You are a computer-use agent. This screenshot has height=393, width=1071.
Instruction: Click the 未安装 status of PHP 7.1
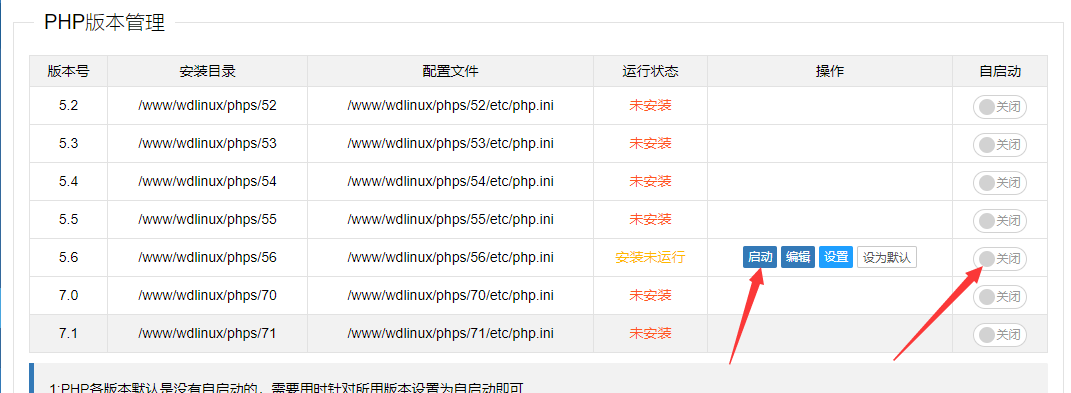click(x=650, y=334)
